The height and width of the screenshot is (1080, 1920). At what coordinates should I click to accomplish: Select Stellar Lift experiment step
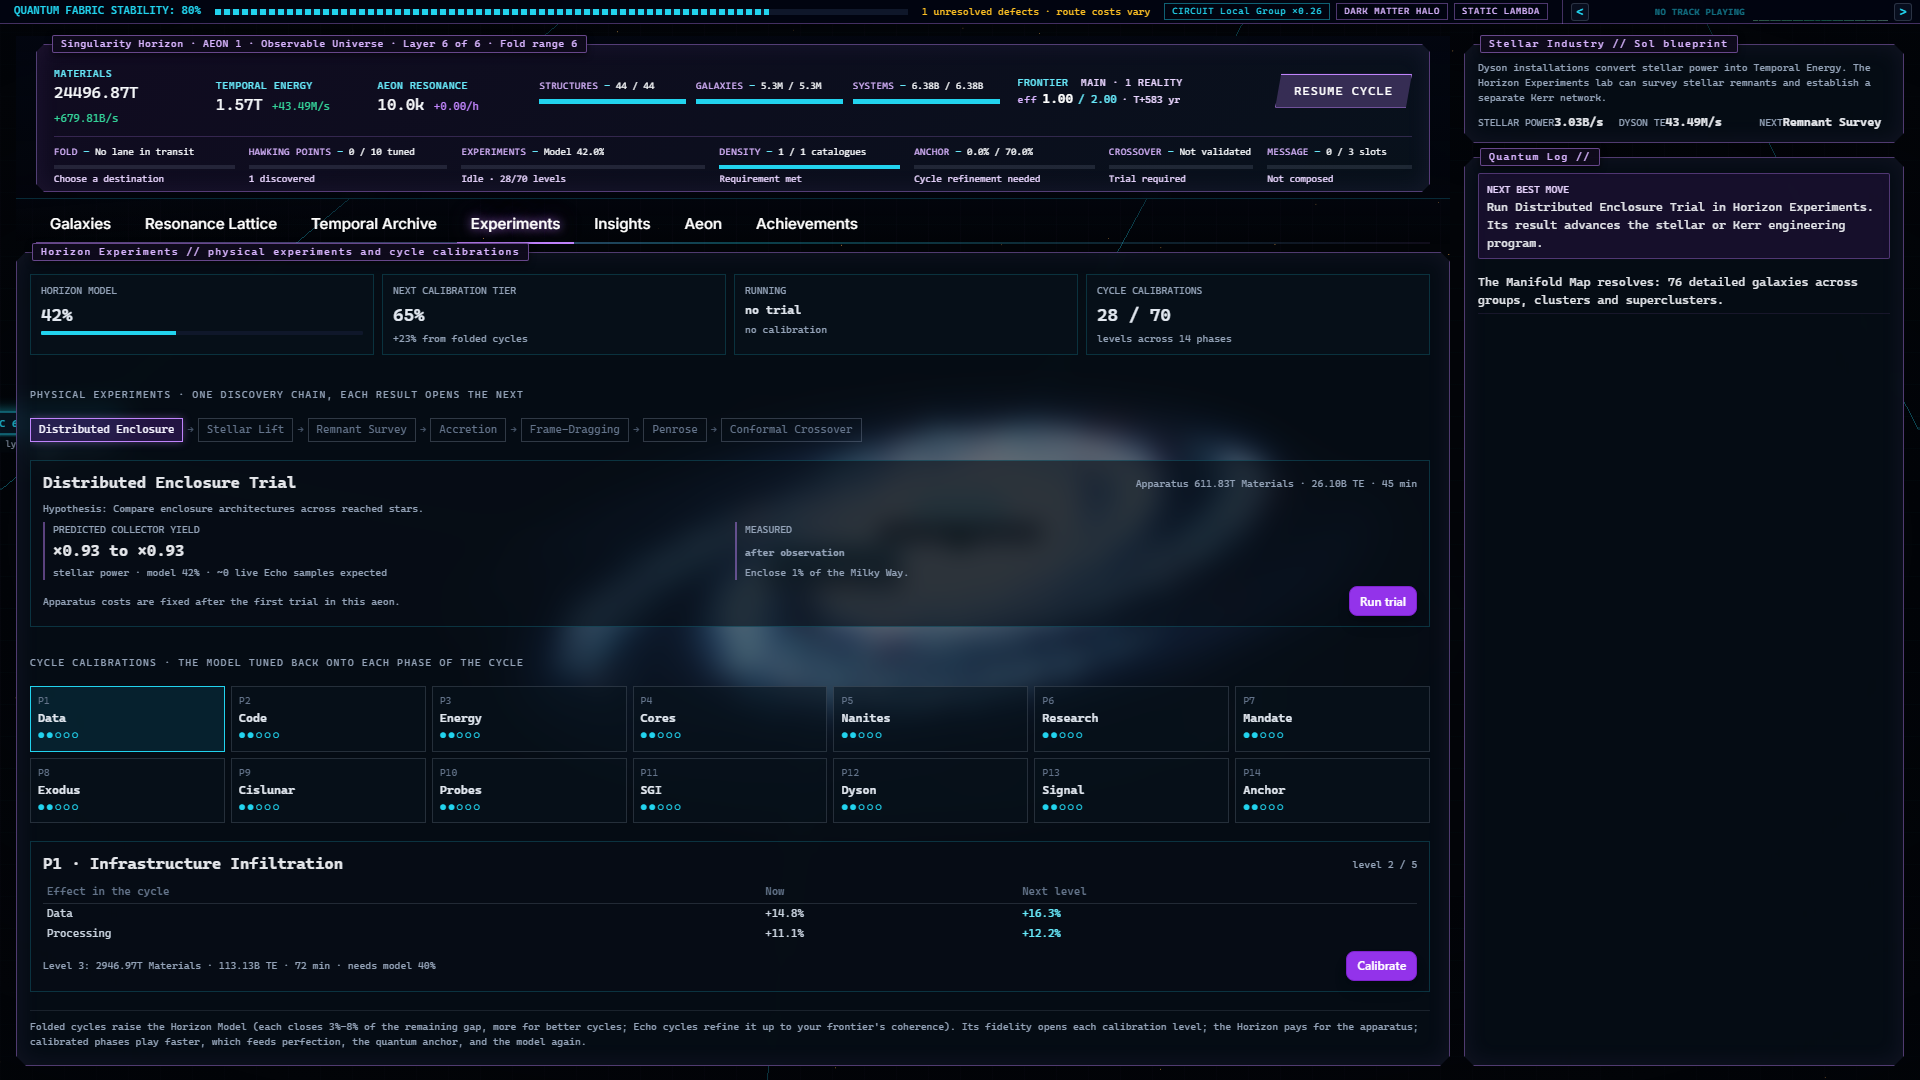click(x=245, y=429)
